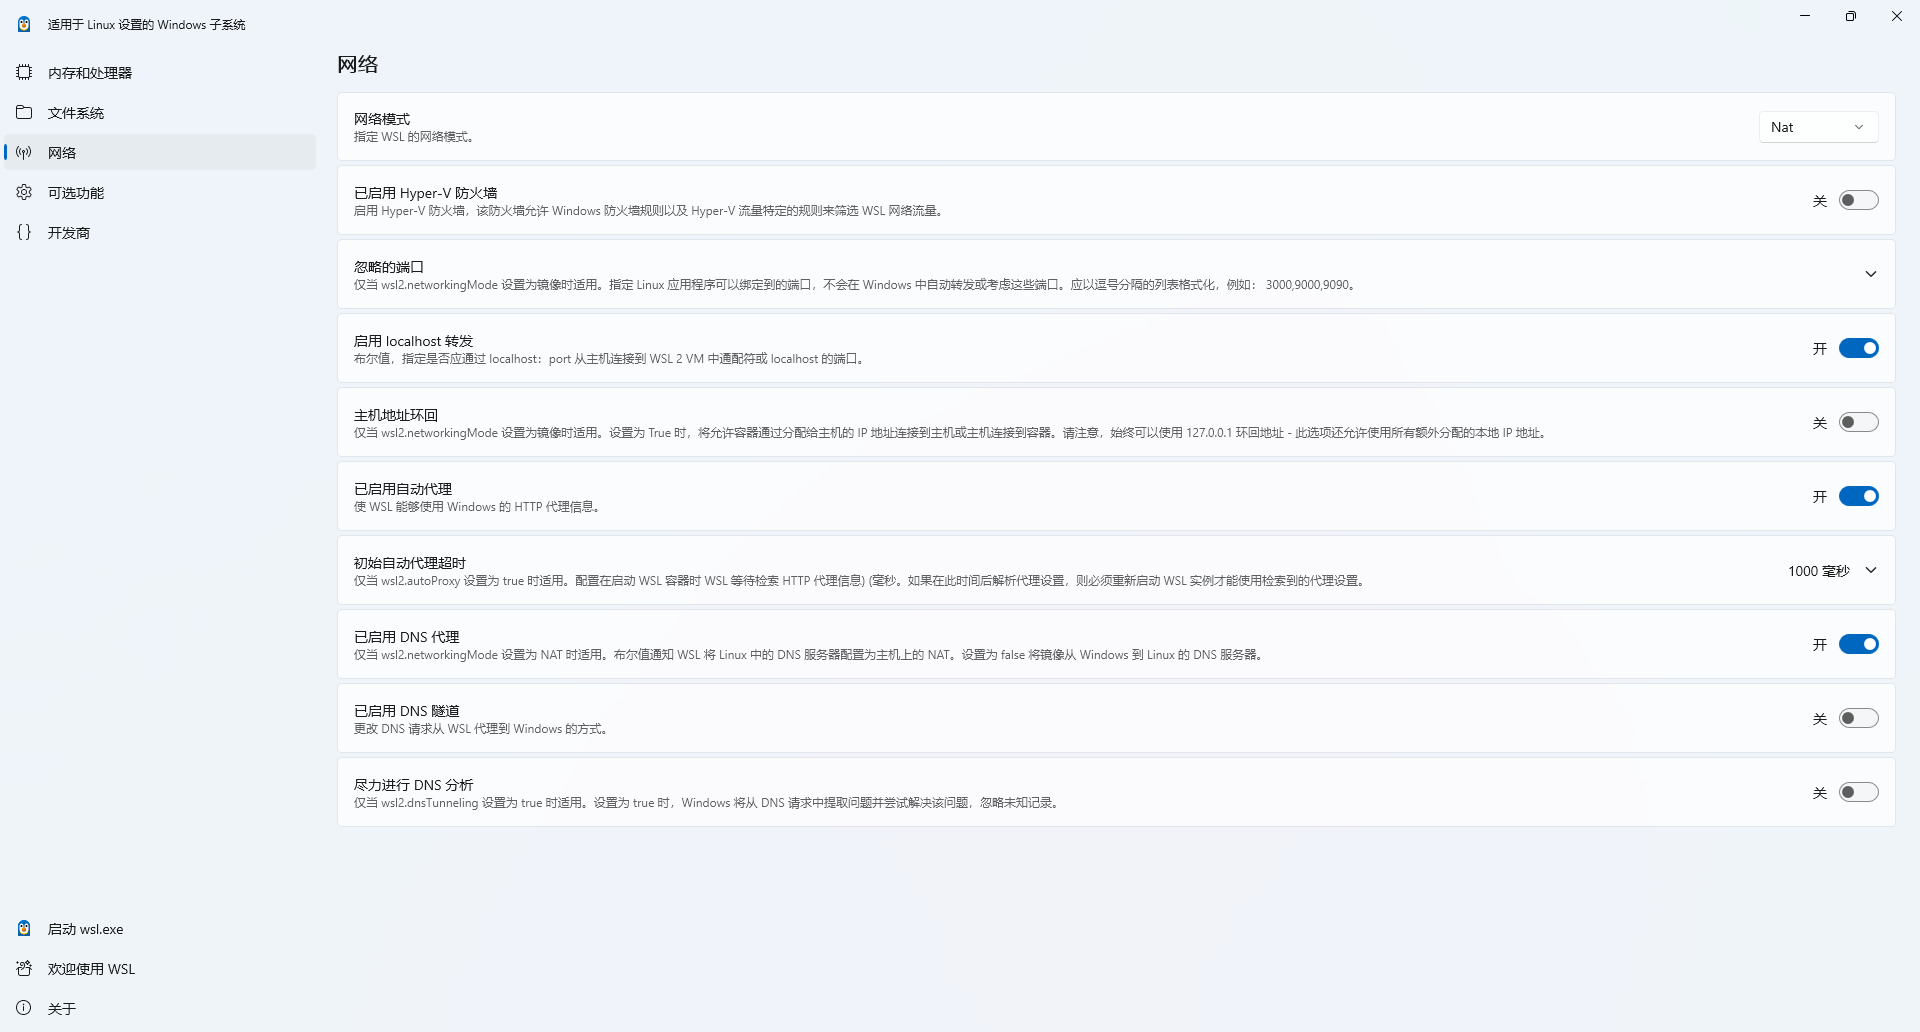Screen dimensions: 1920x1032
Task: Enable the Hyper-V firewall toggle
Action: click(x=1858, y=200)
